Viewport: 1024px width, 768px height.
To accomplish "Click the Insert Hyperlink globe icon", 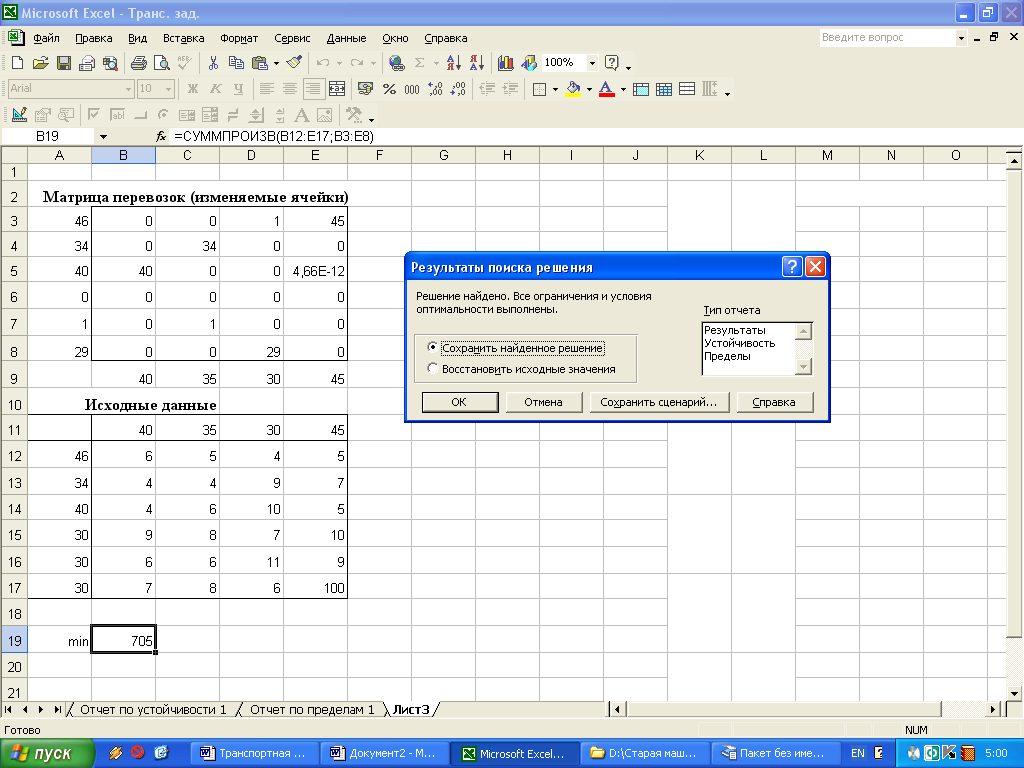I will coord(396,63).
